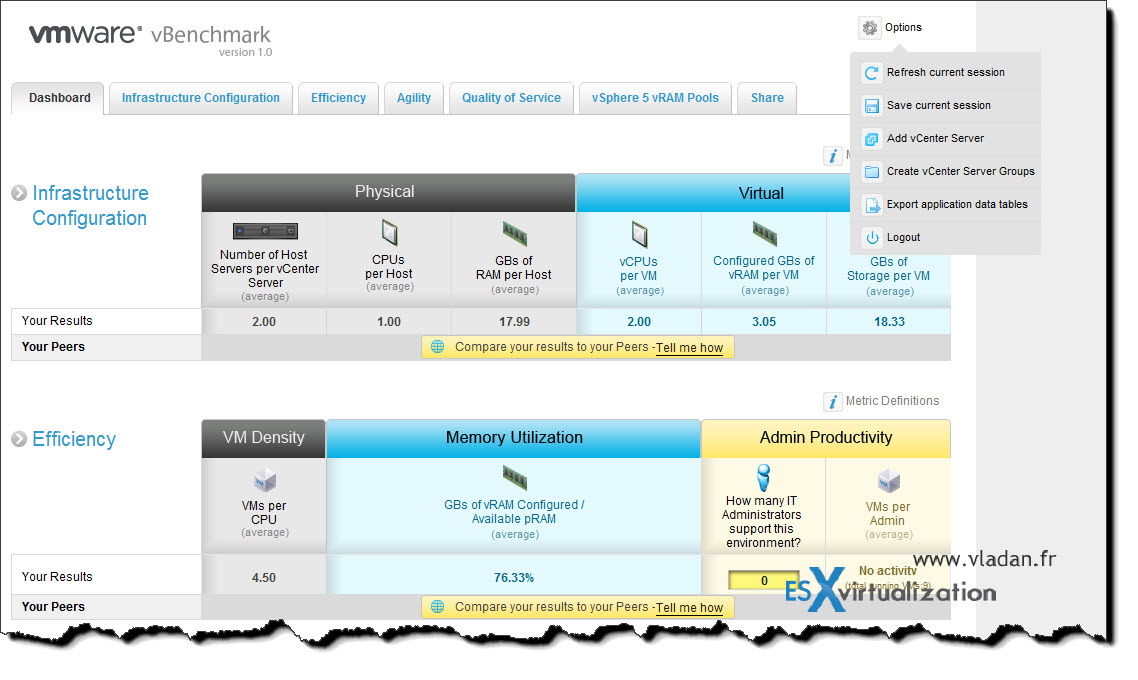Image resolution: width=1138 pixels, height=680 pixels.
Task: Click the Add vCenter Server icon
Action: (871, 139)
